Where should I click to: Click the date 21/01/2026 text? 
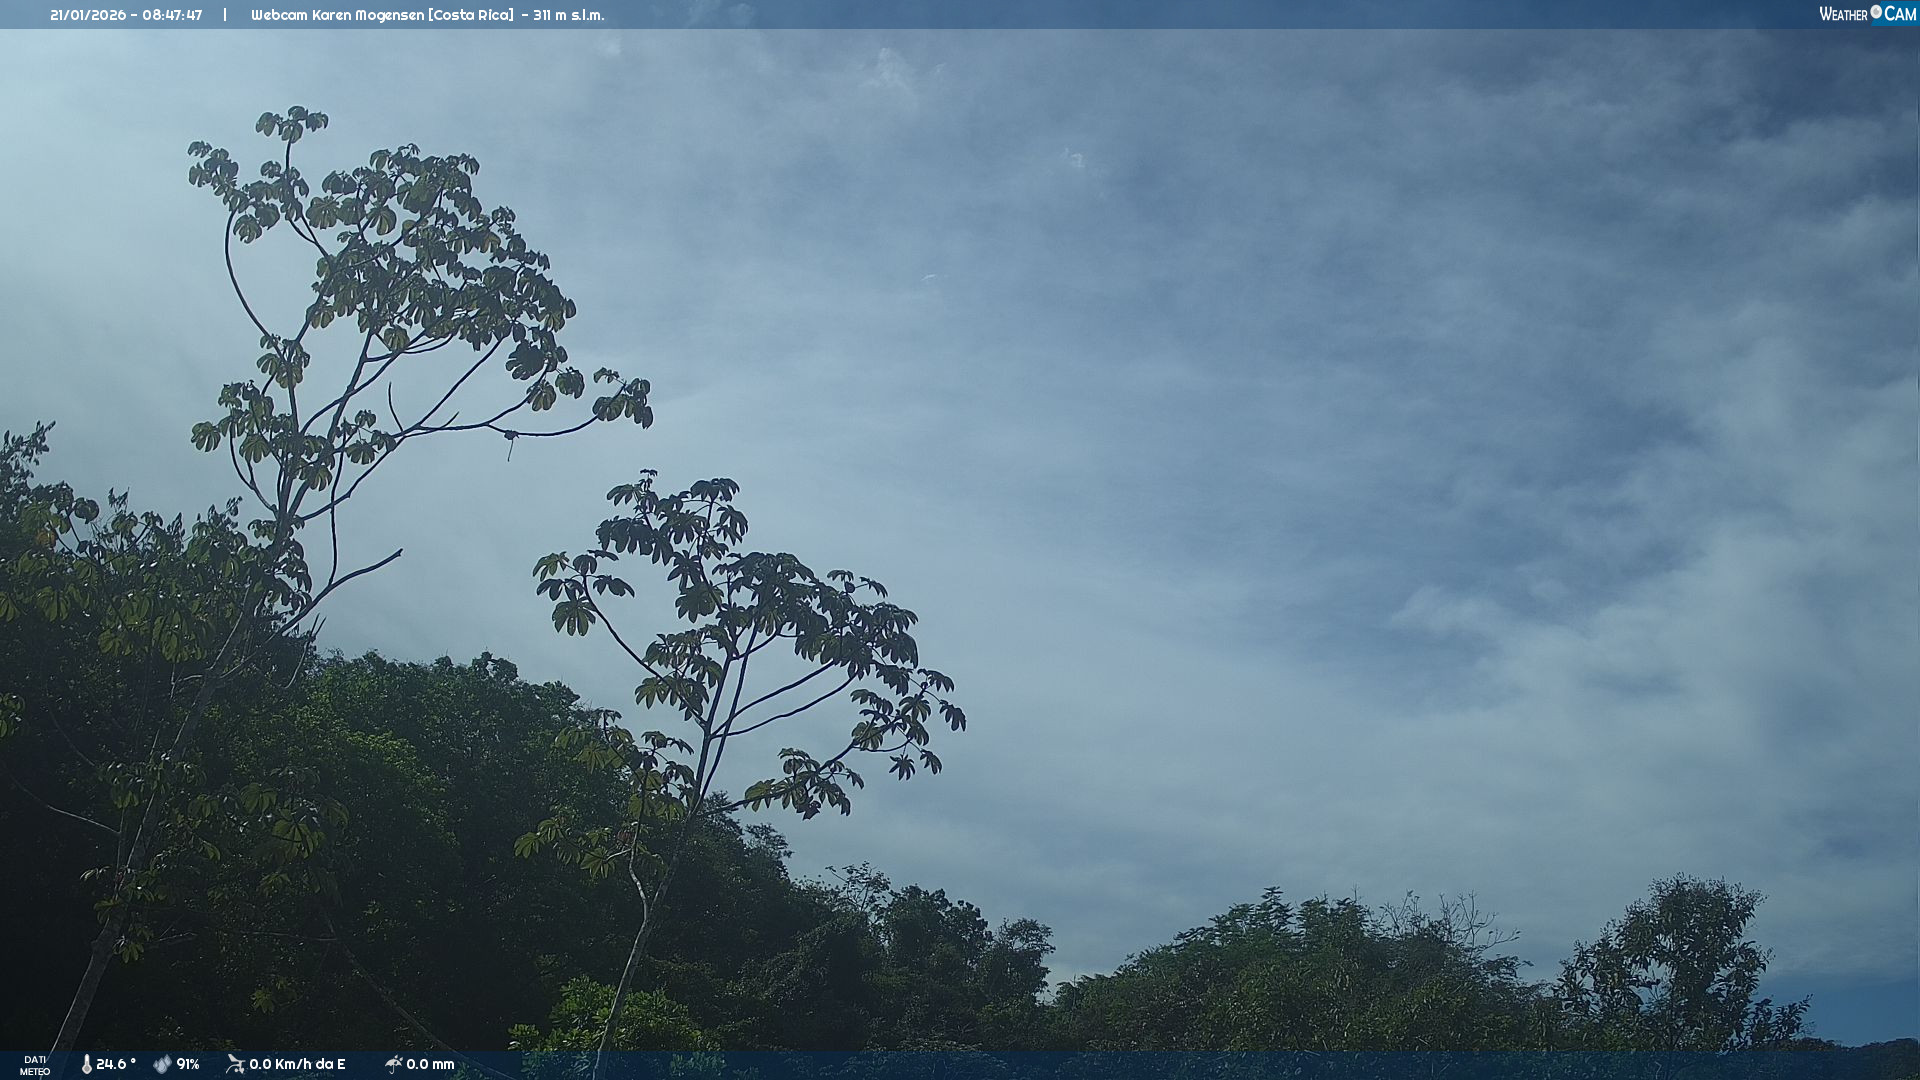click(x=88, y=15)
